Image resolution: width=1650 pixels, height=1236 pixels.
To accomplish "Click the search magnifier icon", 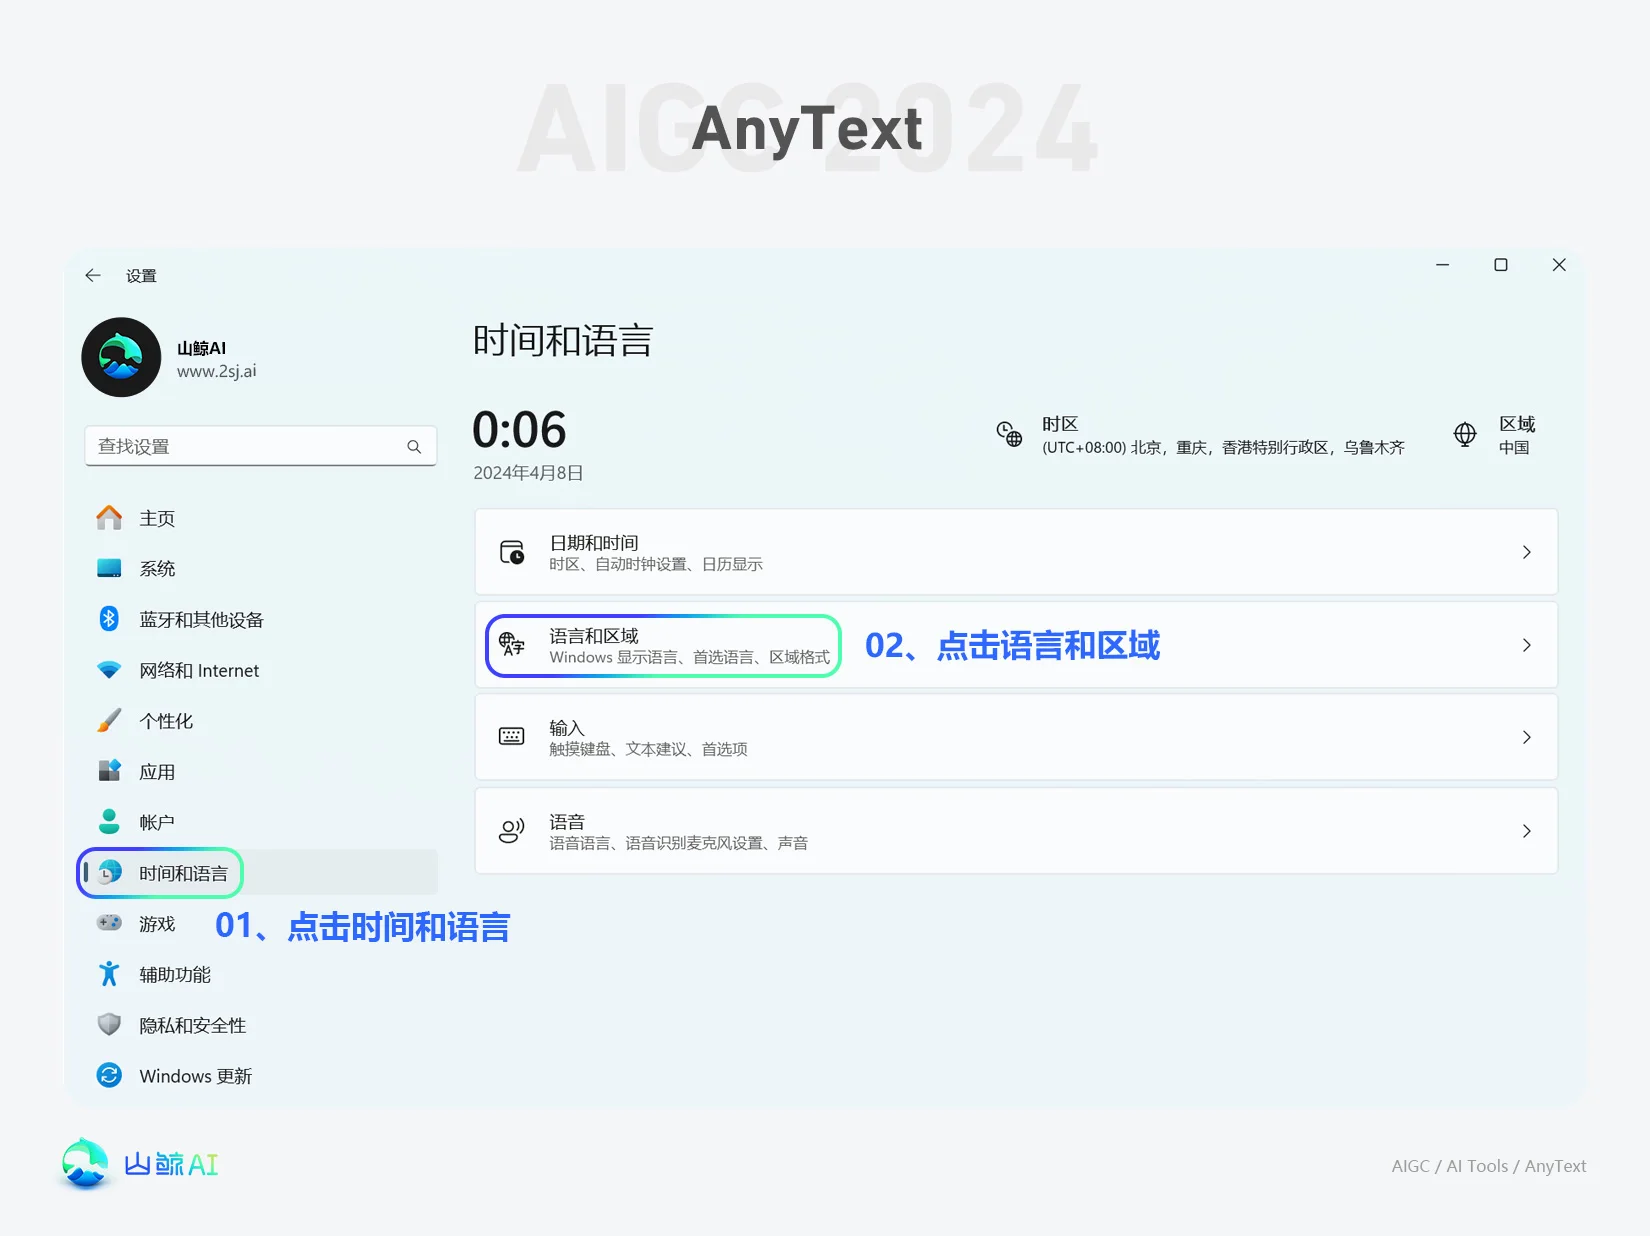I will click(x=414, y=447).
